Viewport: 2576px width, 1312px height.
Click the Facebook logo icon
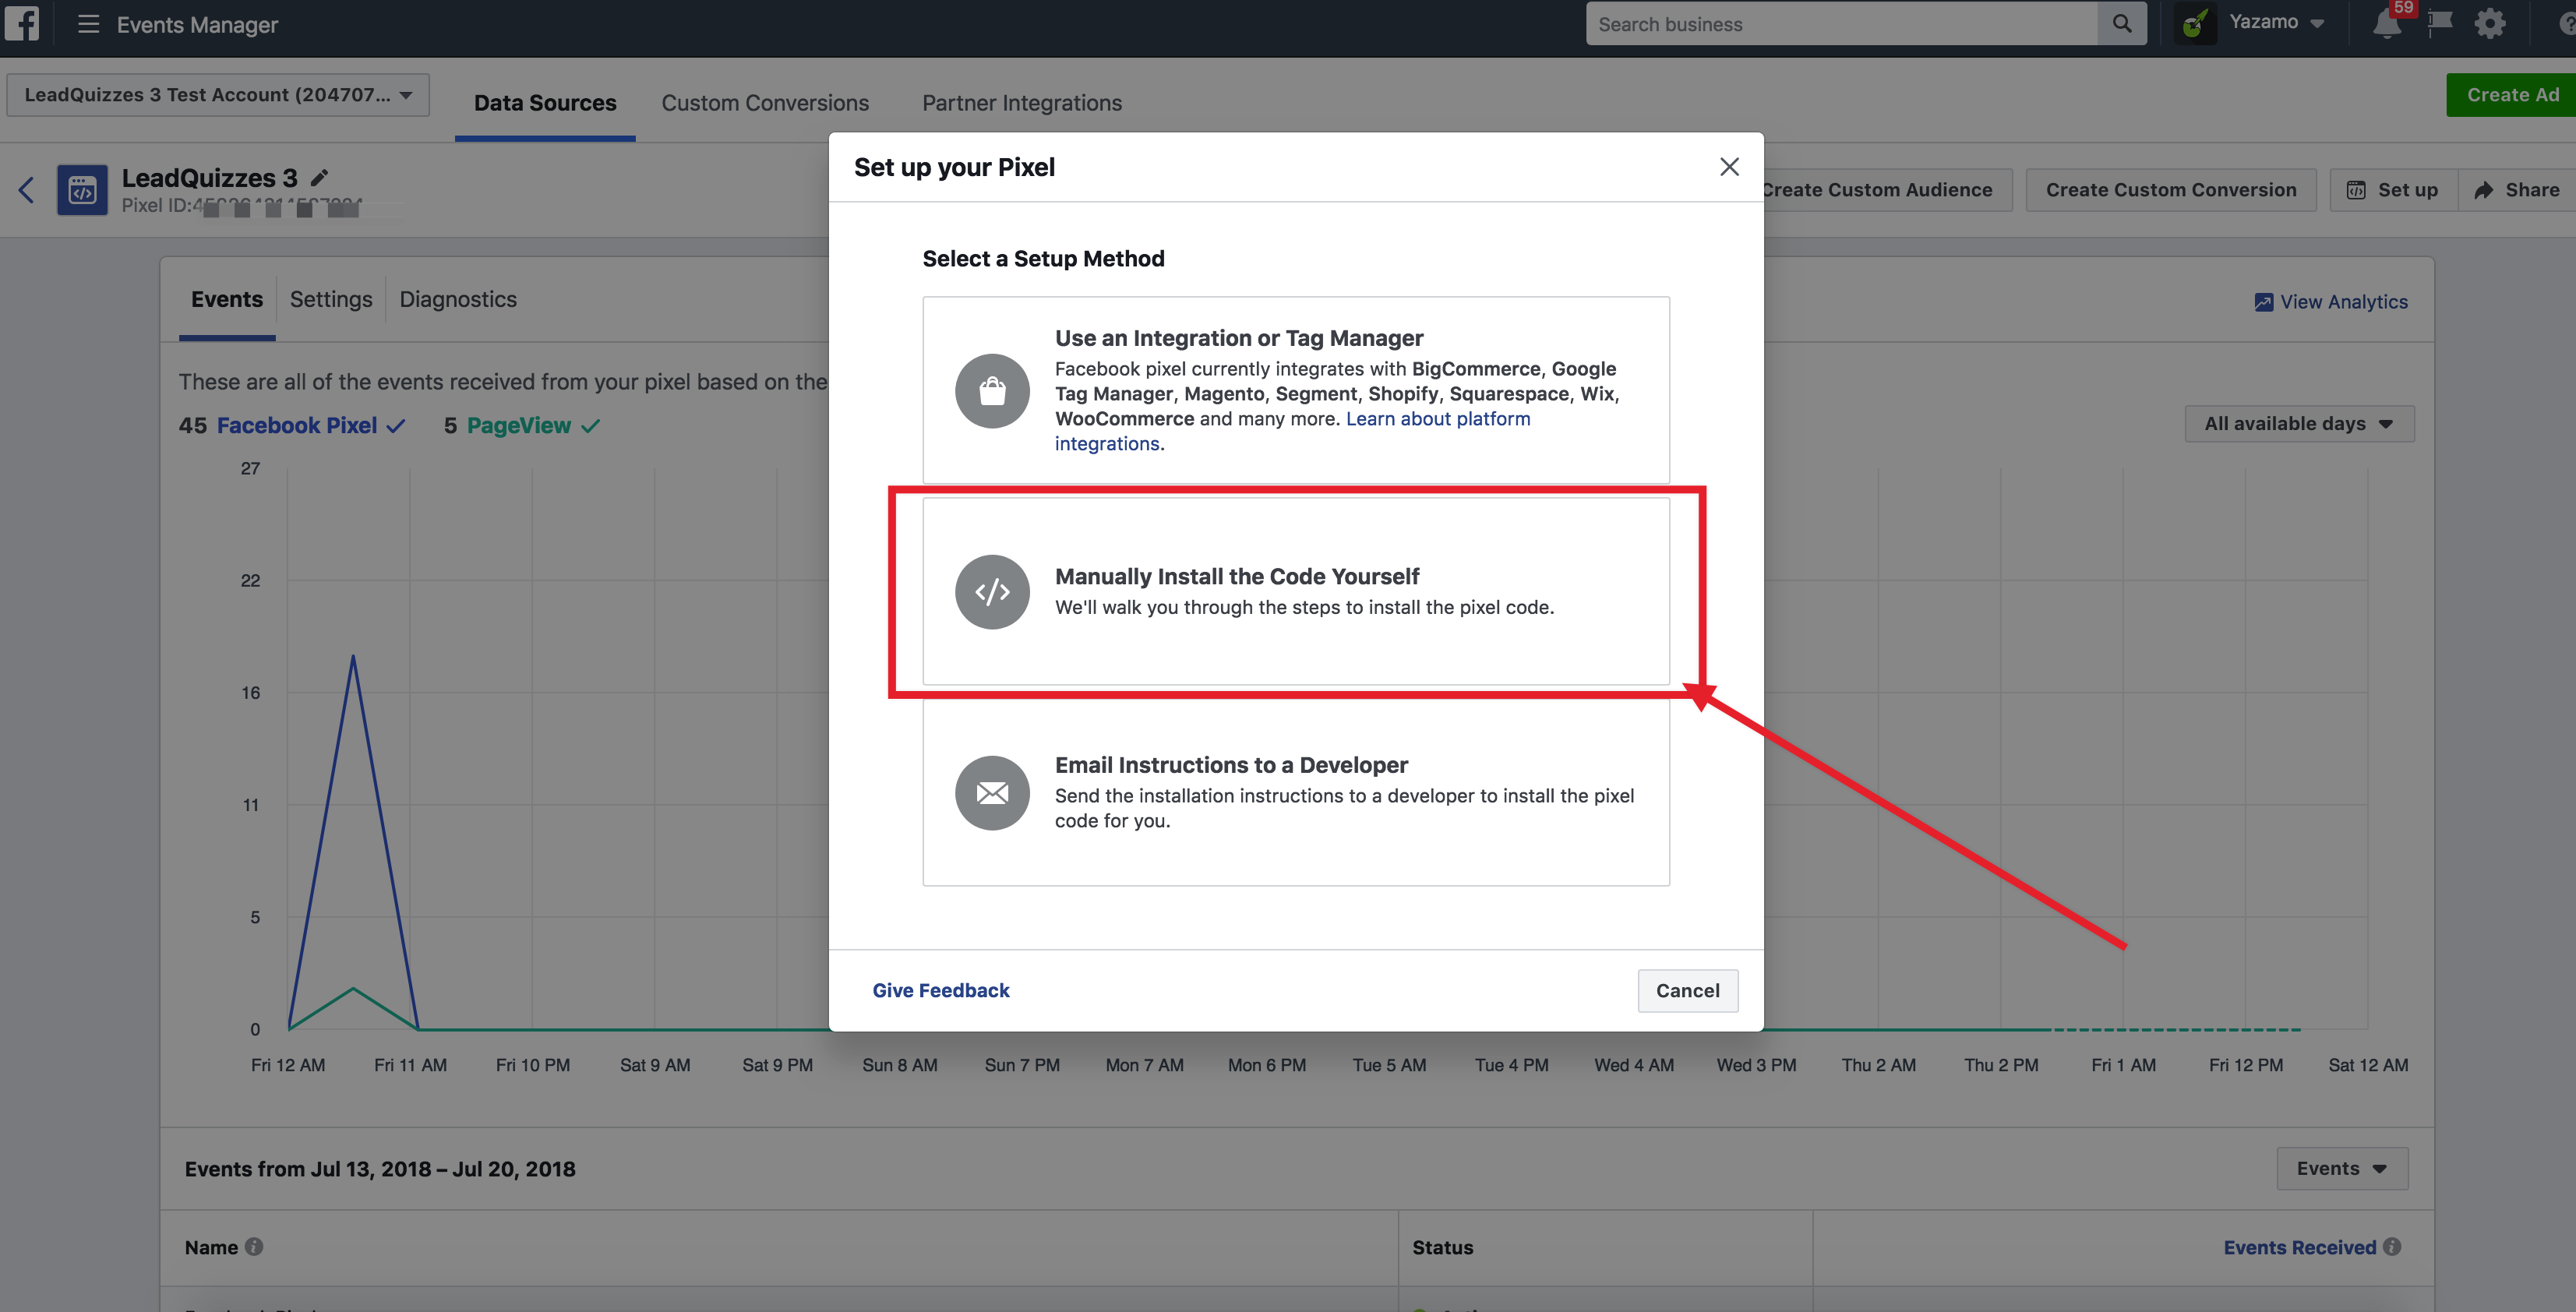coord(21,23)
